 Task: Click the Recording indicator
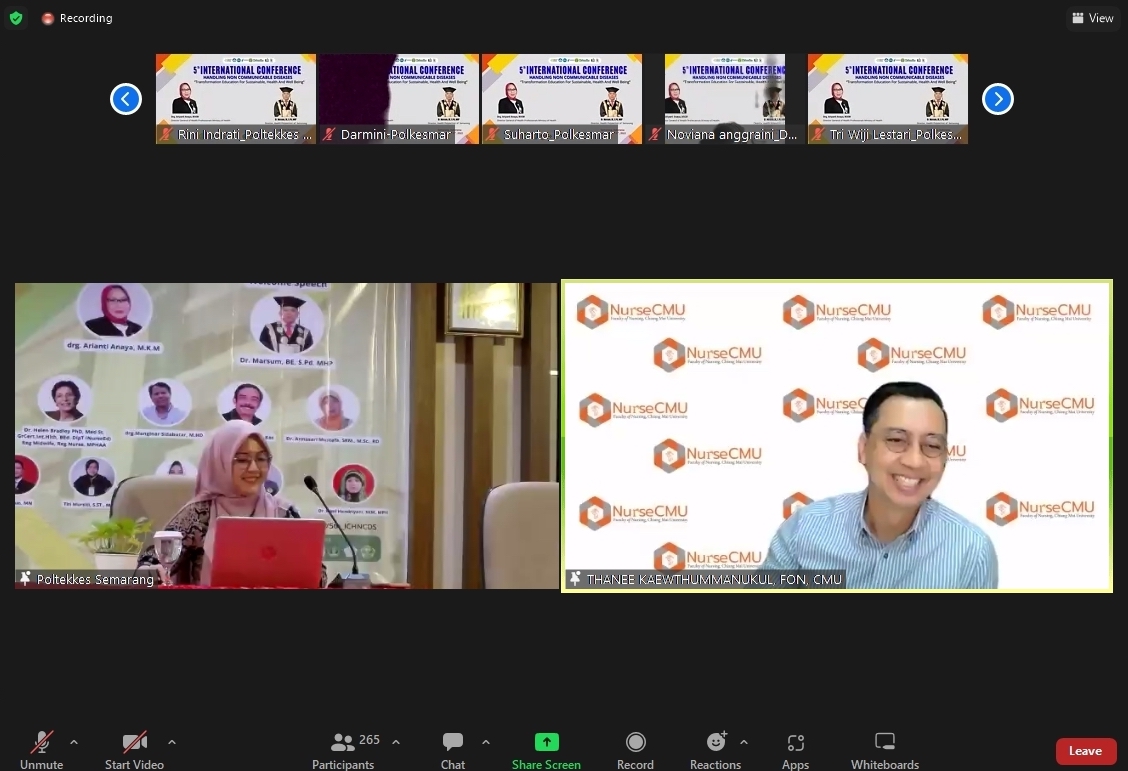[77, 18]
